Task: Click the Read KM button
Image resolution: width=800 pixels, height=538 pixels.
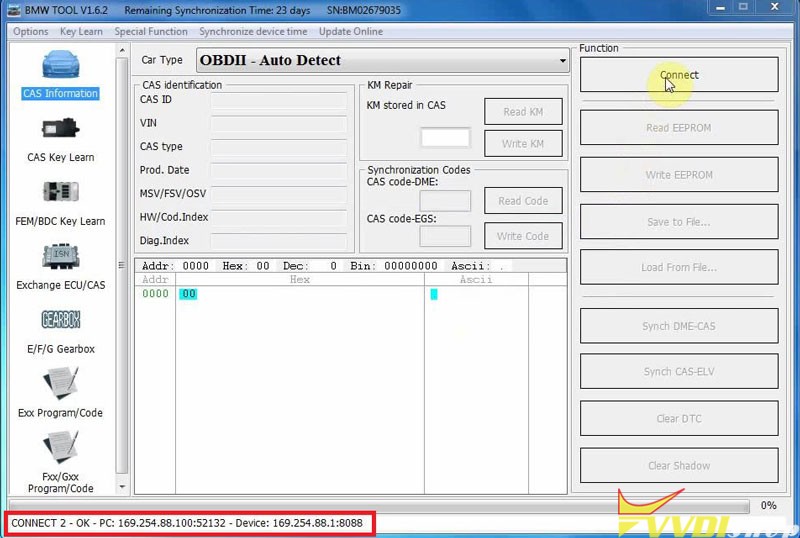Action: tap(523, 112)
